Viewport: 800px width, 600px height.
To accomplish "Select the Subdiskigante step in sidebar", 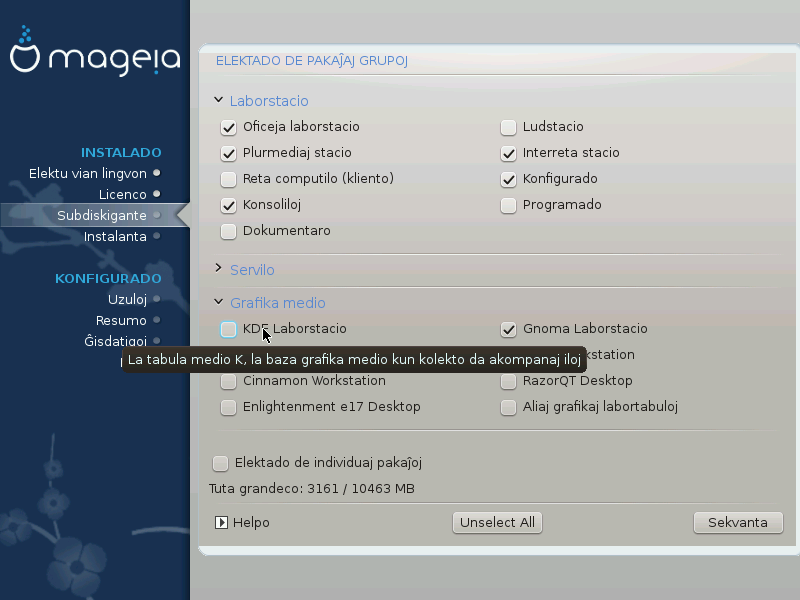I will click(x=101, y=215).
